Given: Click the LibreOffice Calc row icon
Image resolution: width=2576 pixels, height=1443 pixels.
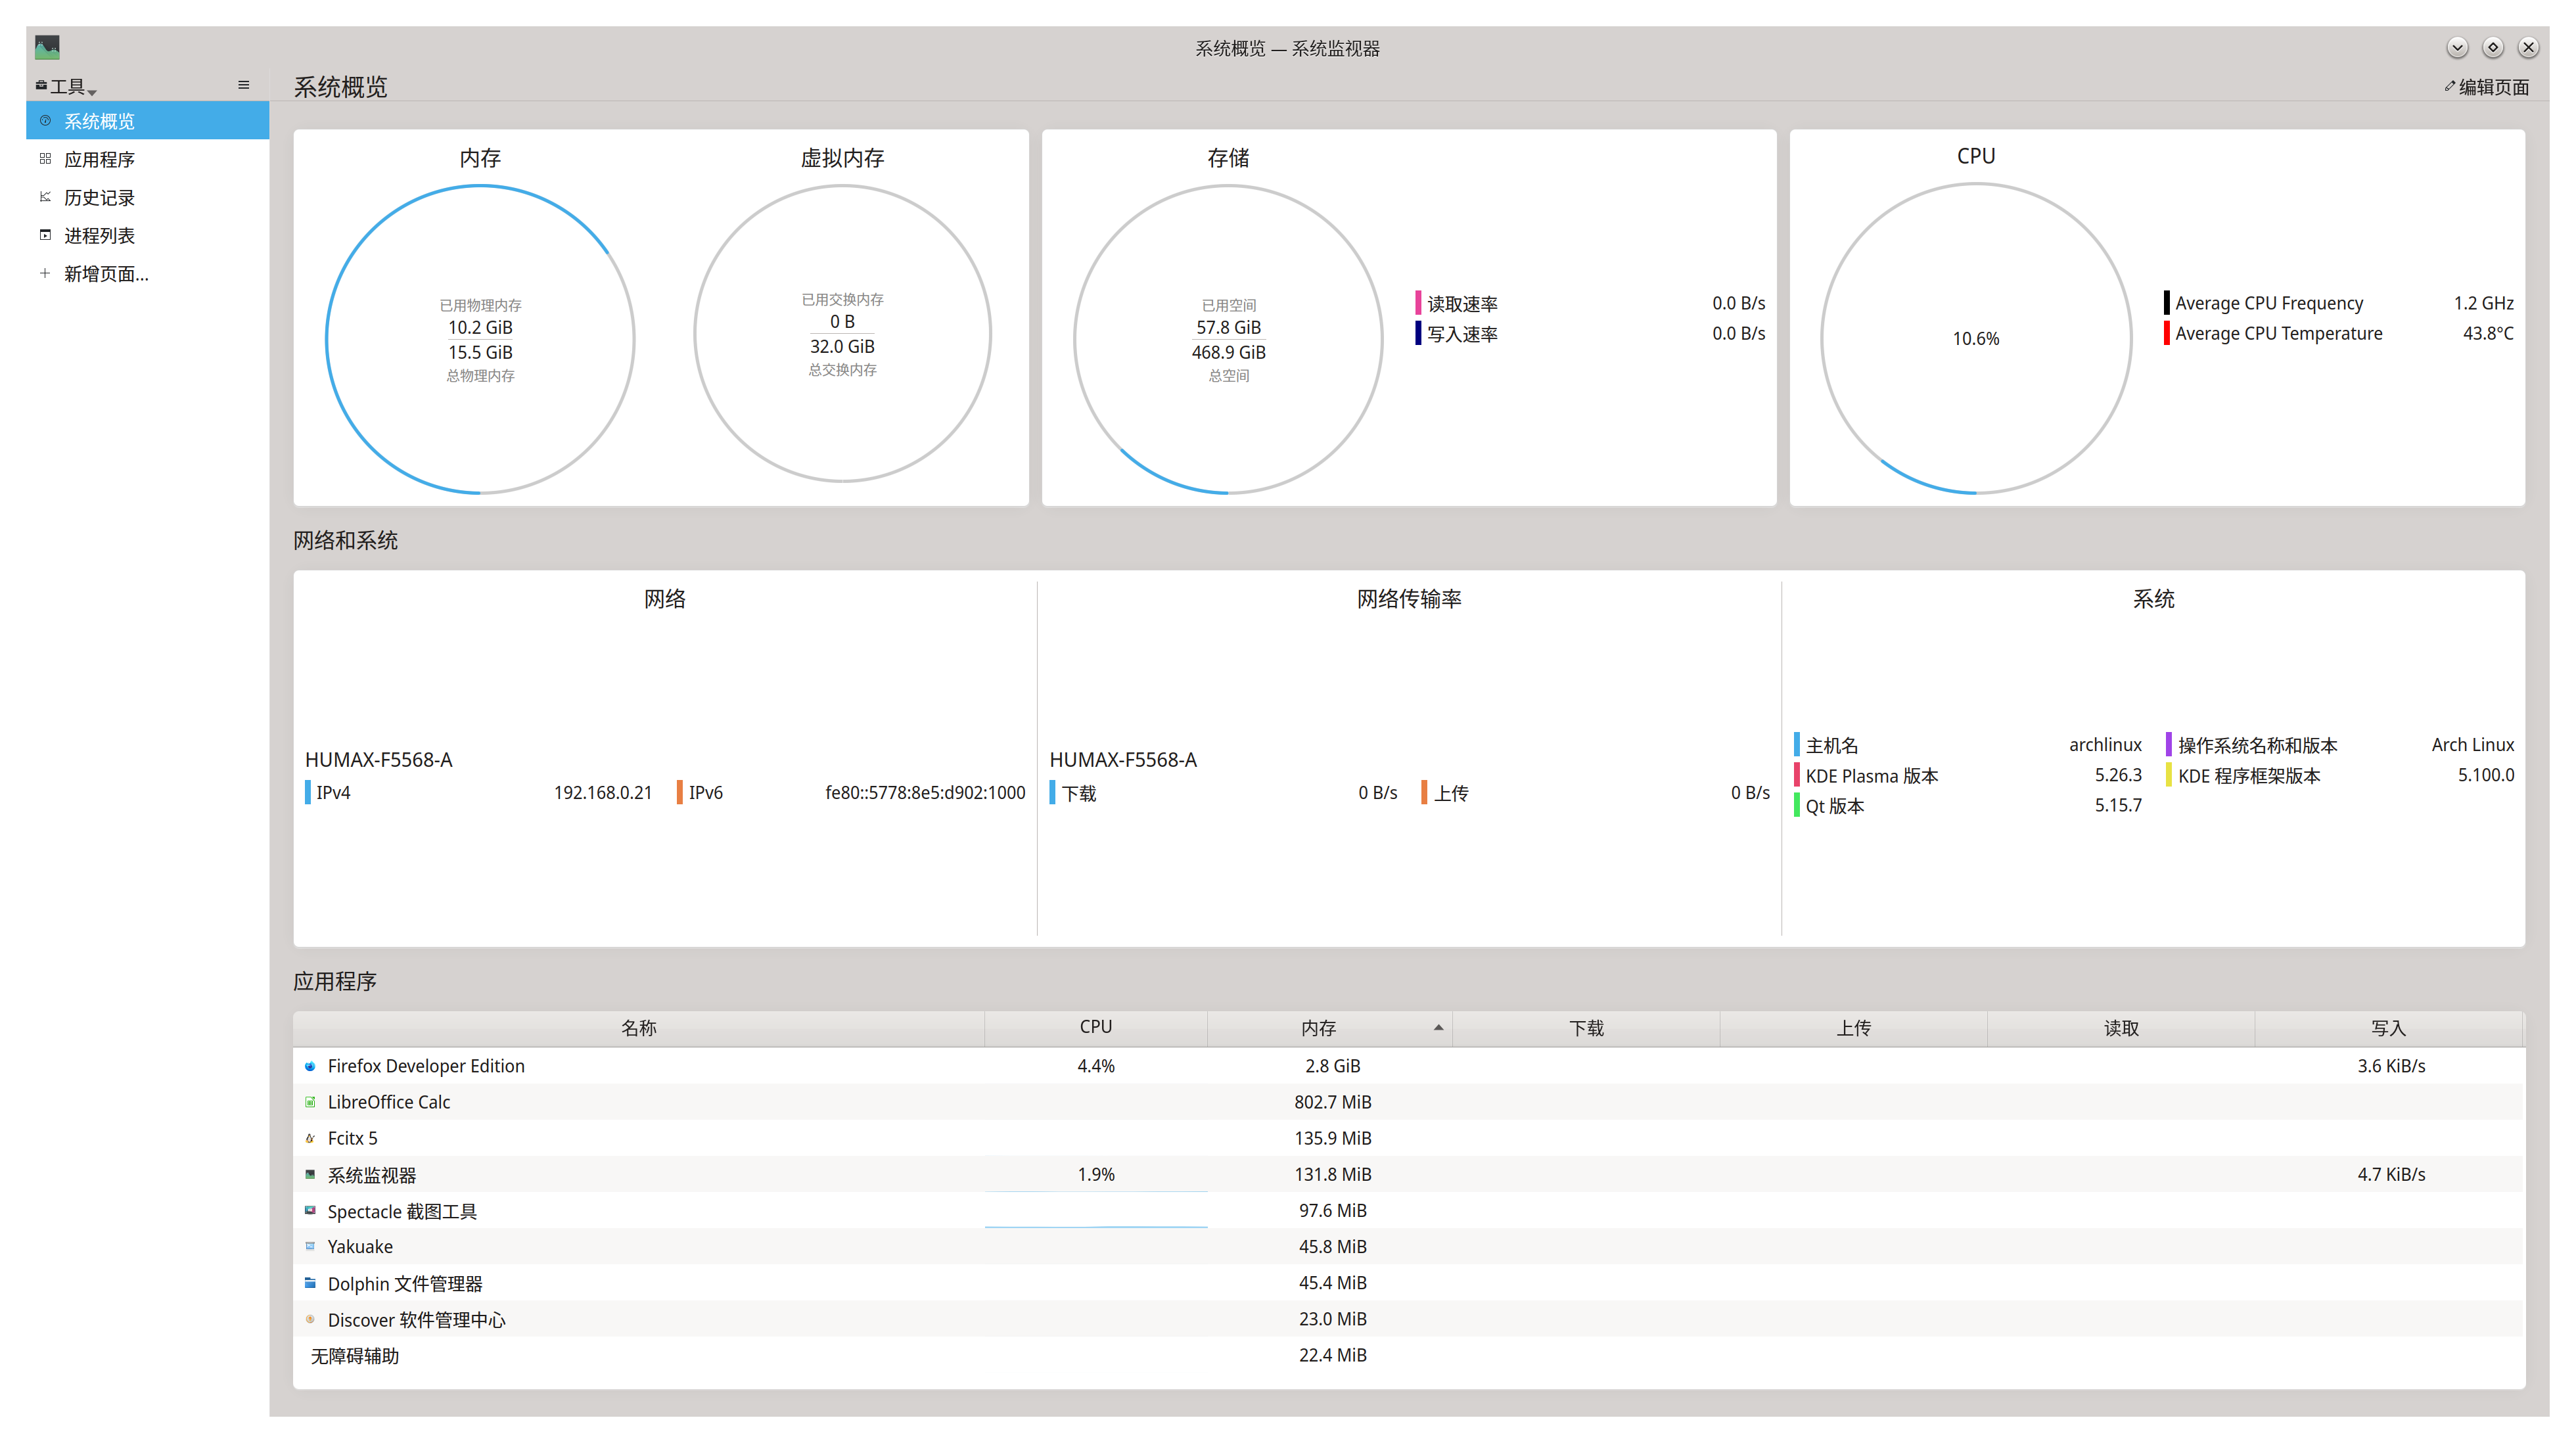Looking at the screenshot, I should [x=310, y=1102].
